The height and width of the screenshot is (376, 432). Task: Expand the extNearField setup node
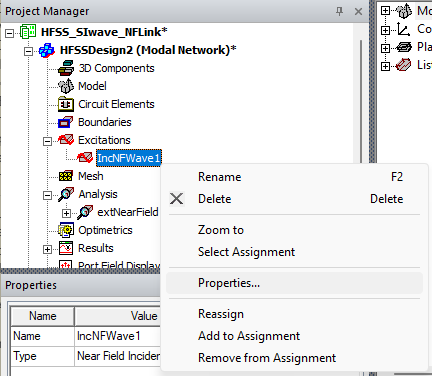coord(67,213)
